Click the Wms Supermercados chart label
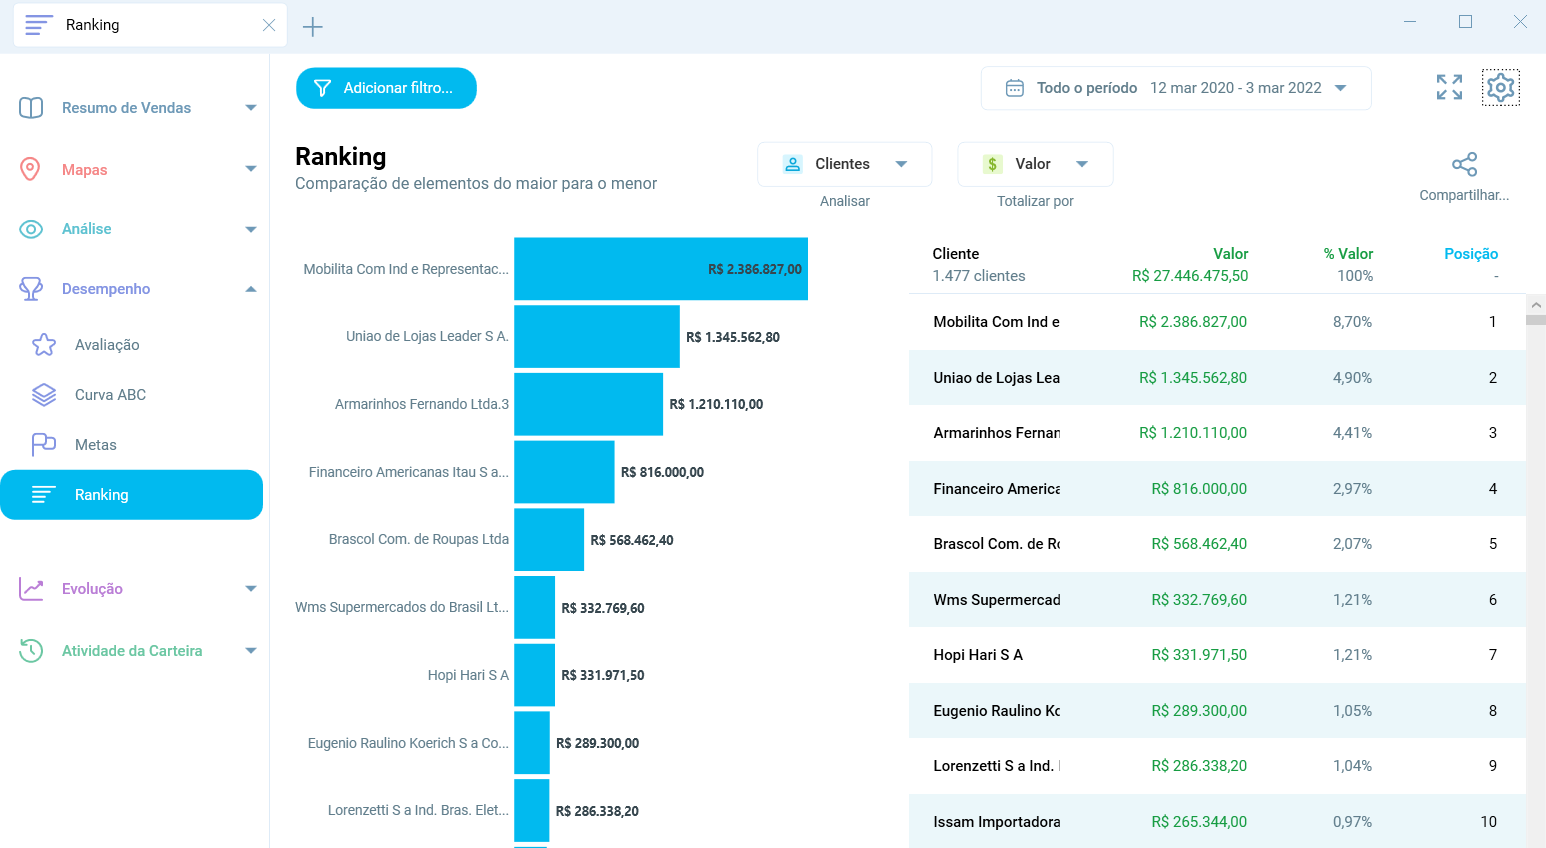Image resolution: width=1546 pixels, height=848 pixels. (x=402, y=607)
